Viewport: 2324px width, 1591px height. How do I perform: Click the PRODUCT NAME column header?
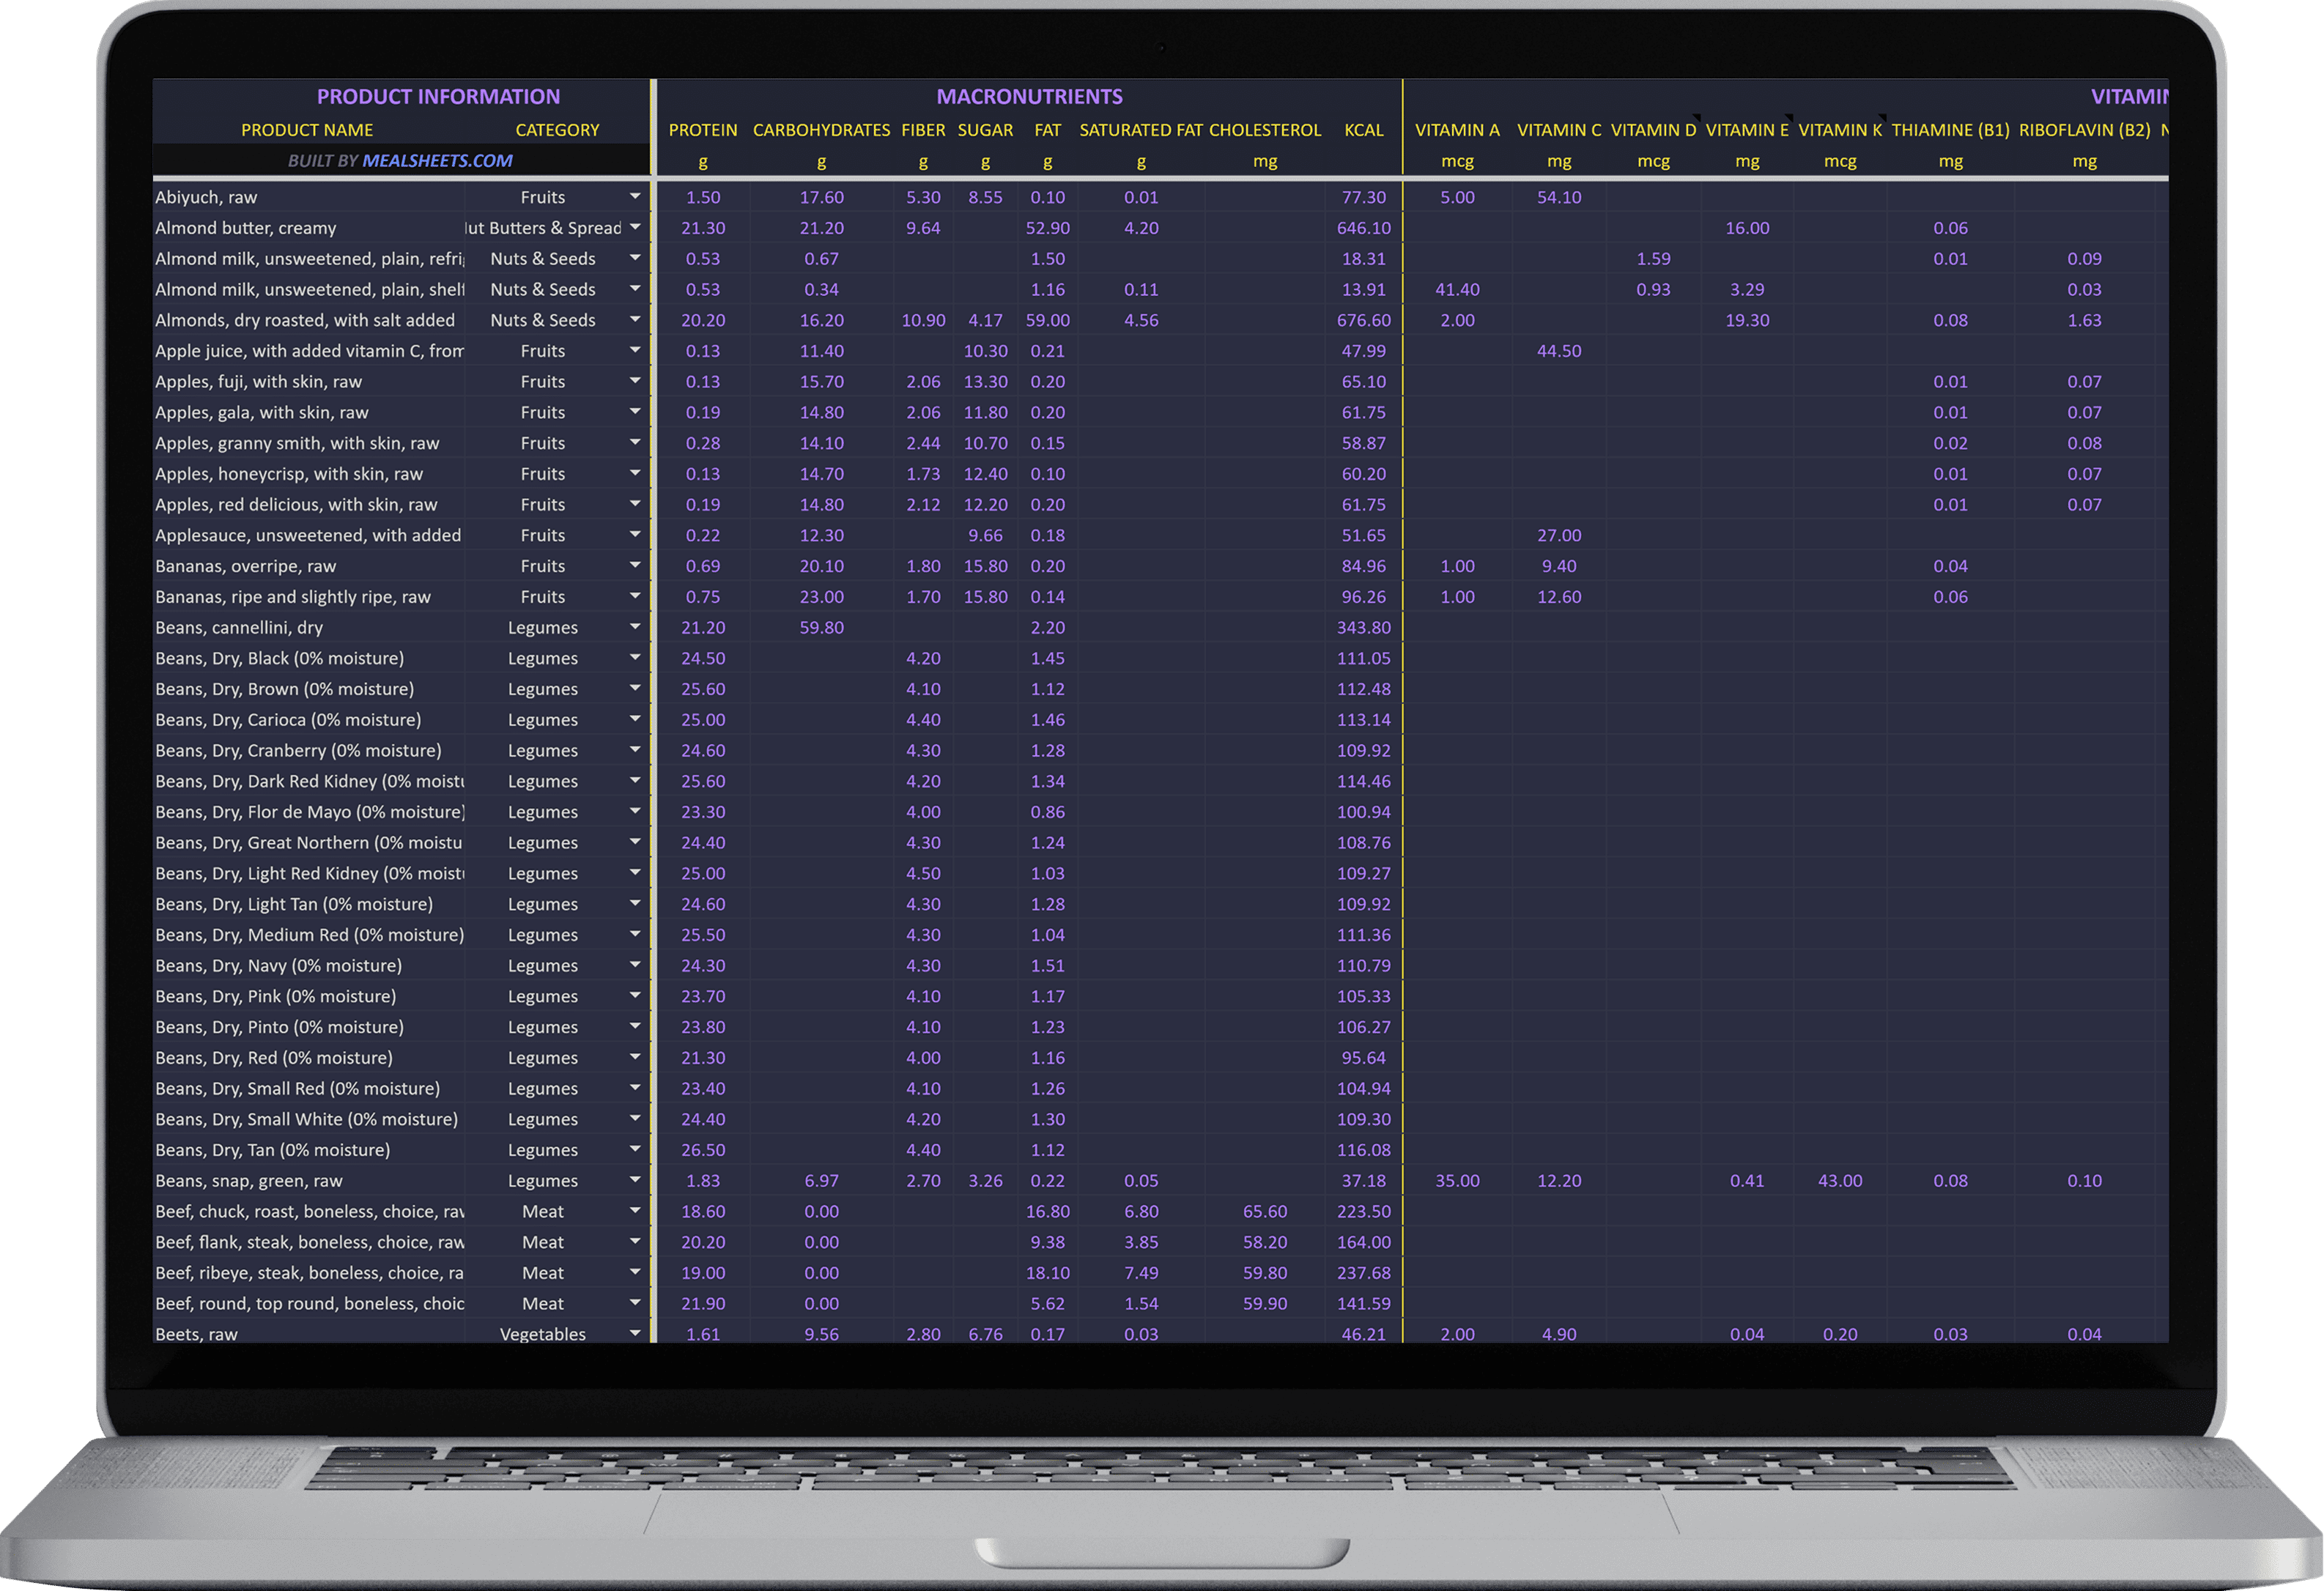coord(307,130)
